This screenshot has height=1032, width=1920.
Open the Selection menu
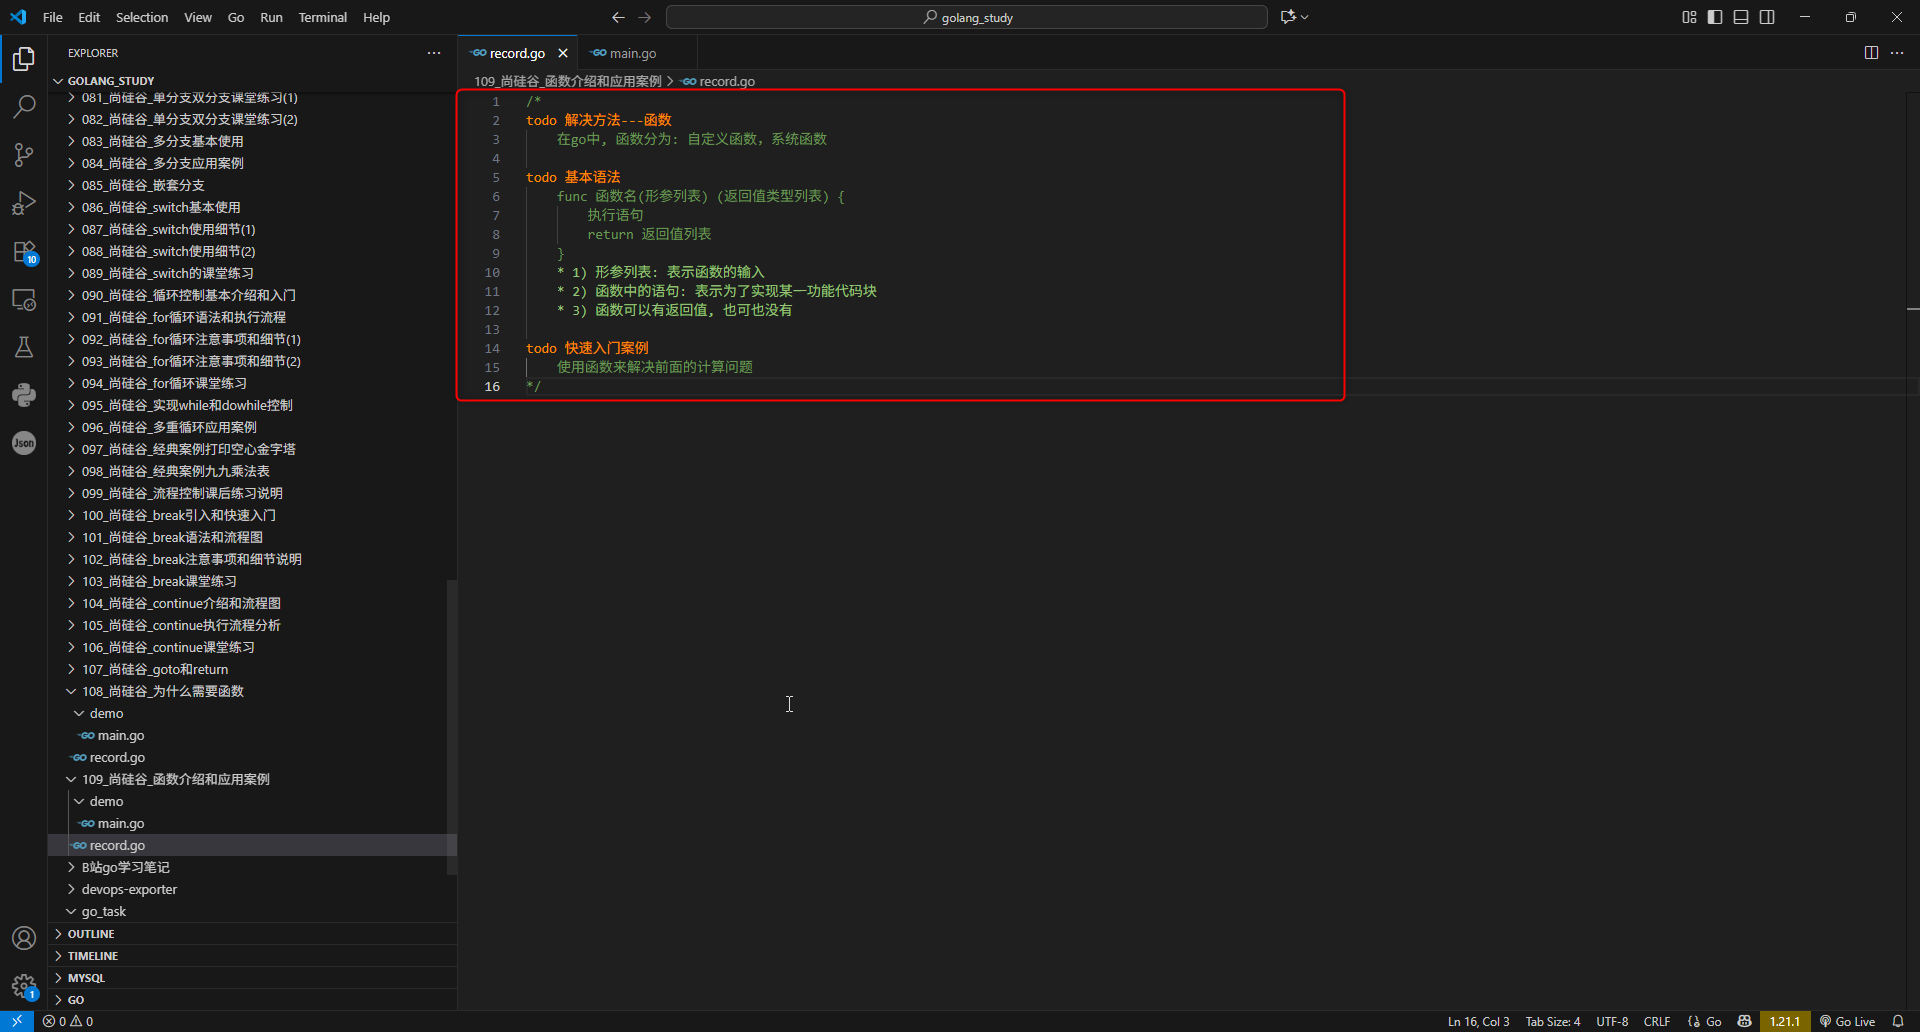142,17
